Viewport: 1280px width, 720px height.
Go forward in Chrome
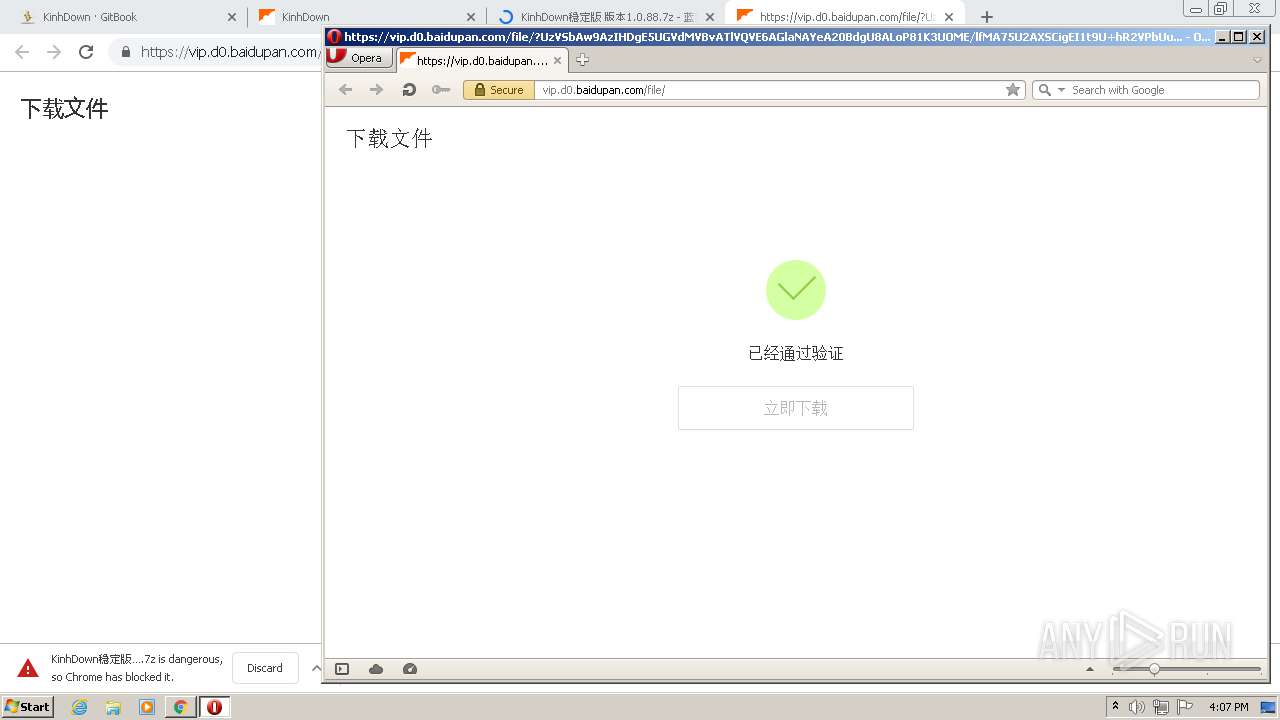click(54, 52)
